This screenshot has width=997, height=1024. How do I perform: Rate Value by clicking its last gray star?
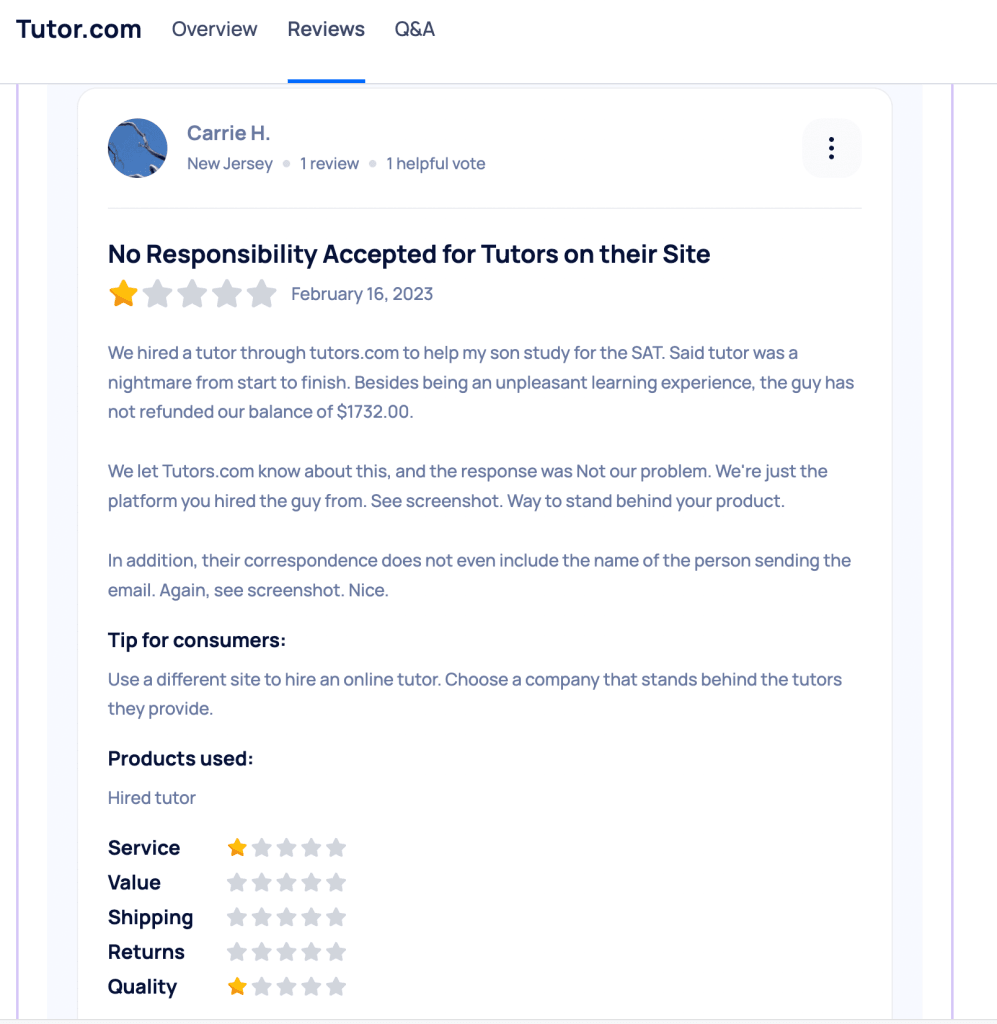(x=337, y=882)
